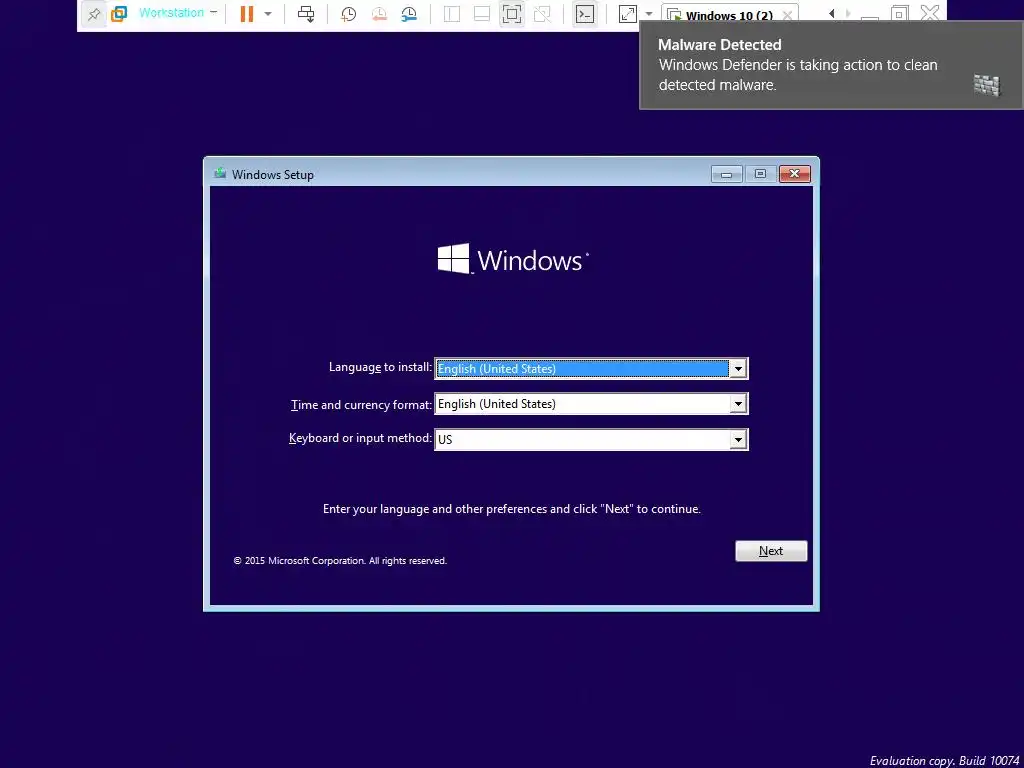Switch to the Windows 10 (2) tab
Viewport: 1024px width, 768px height.
click(729, 14)
